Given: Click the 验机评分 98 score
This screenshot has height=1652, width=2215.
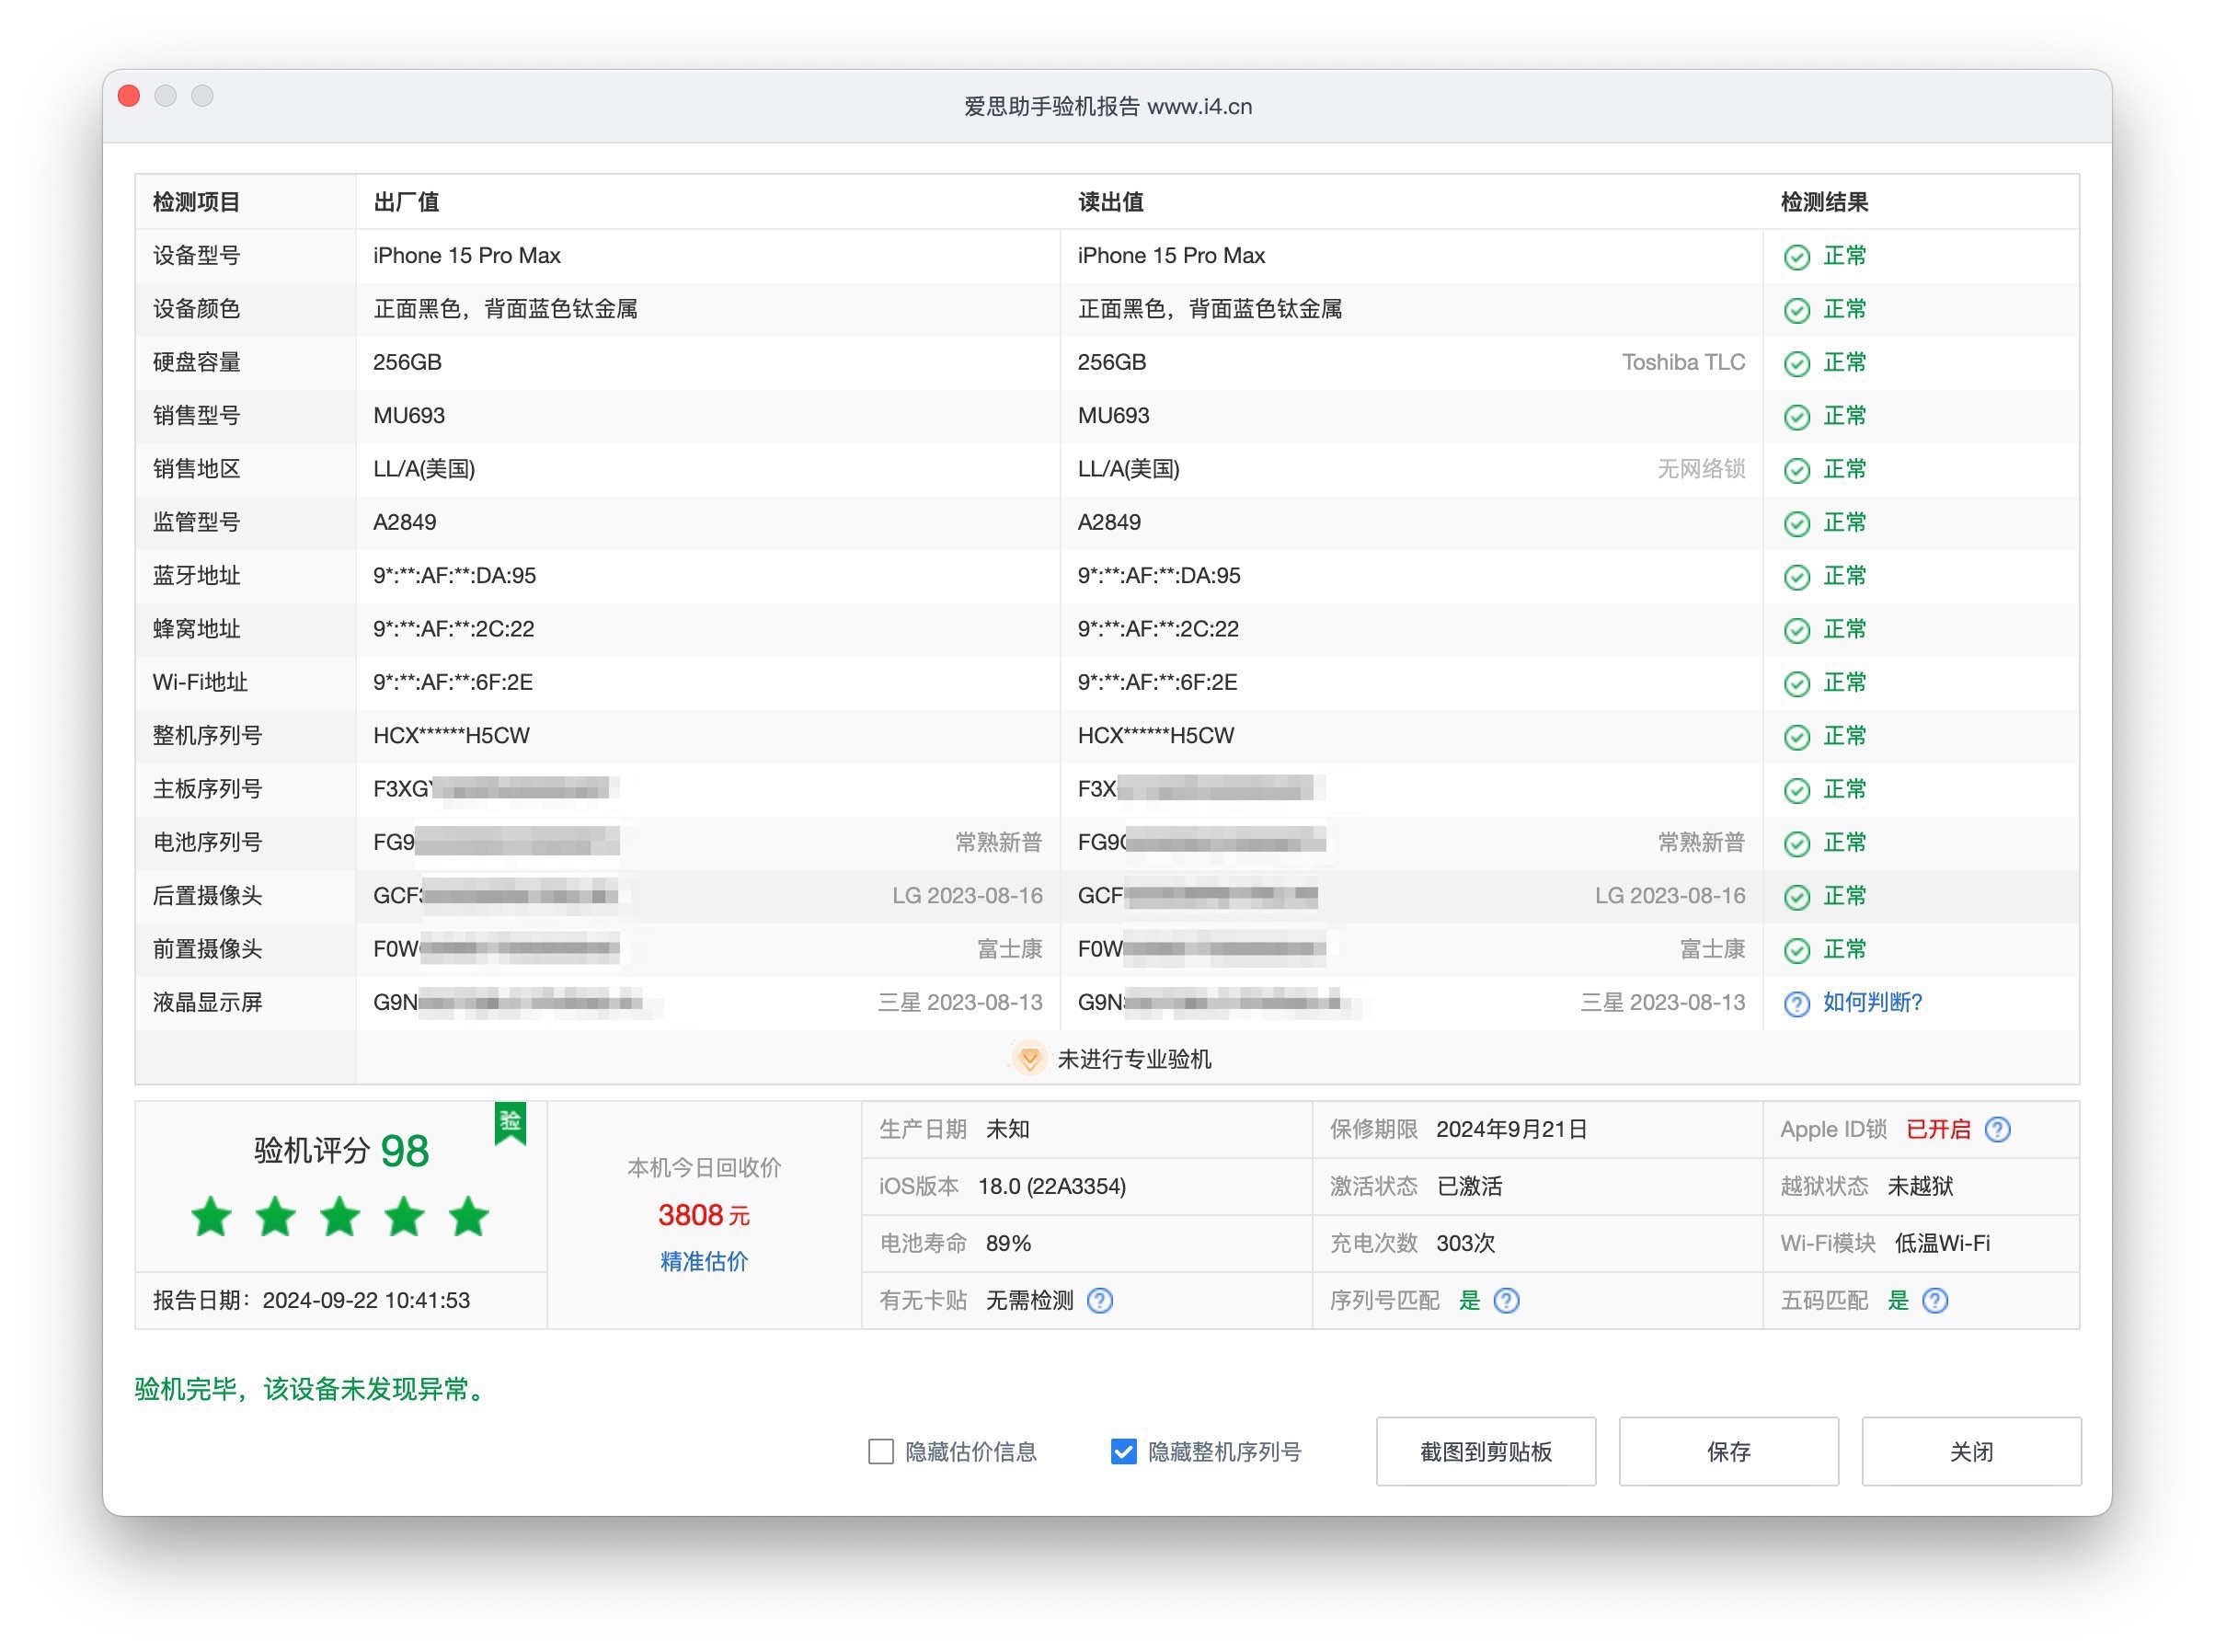Looking at the screenshot, I should point(341,1151).
